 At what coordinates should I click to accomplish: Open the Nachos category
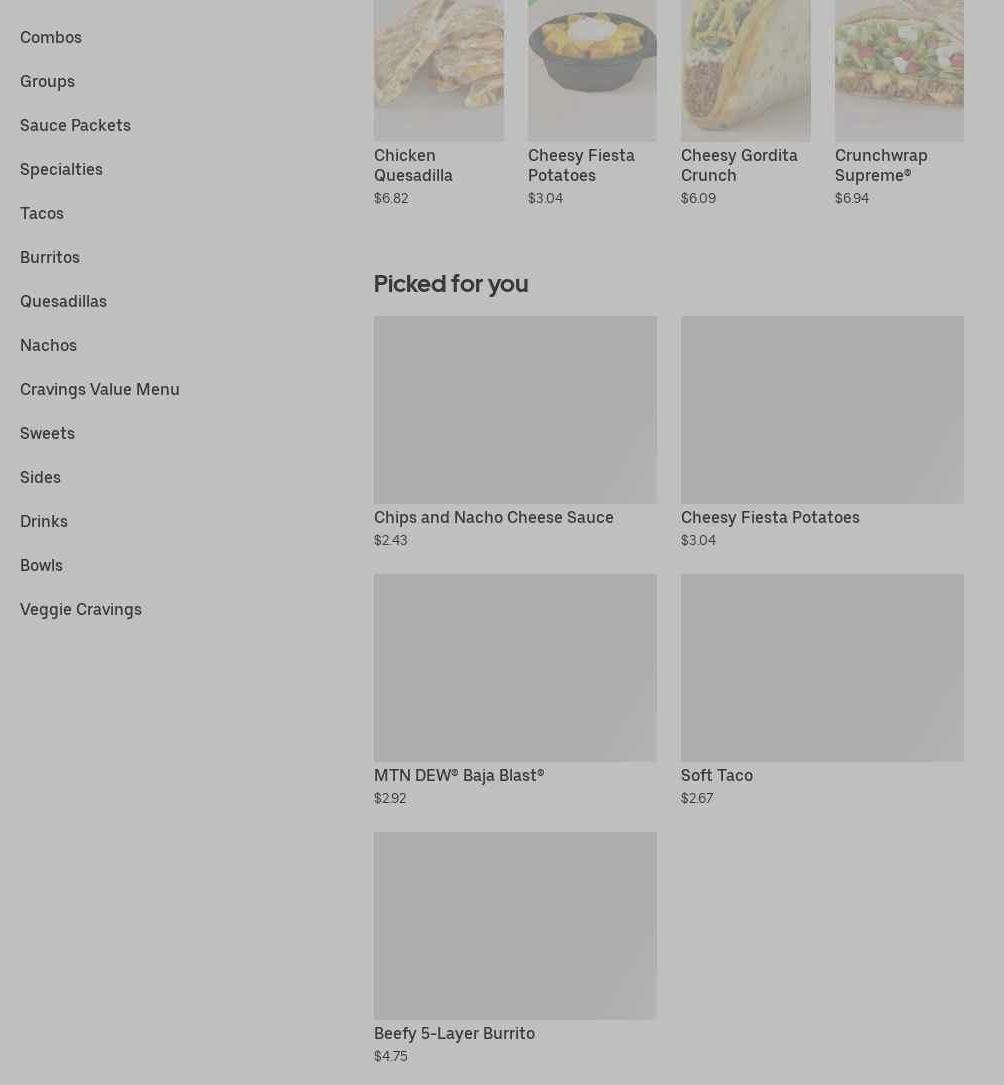click(x=48, y=345)
